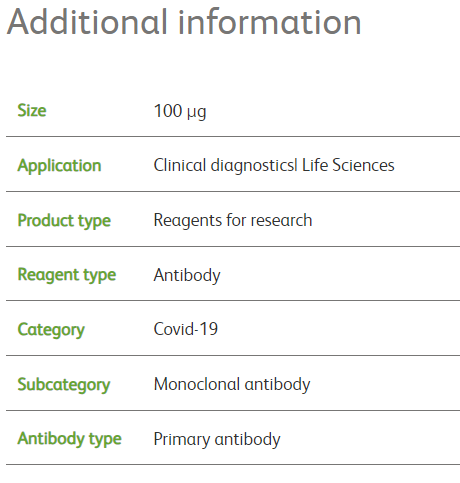The image size is (460, 483).
Task: Select the Category label
Action: (51, 330)
